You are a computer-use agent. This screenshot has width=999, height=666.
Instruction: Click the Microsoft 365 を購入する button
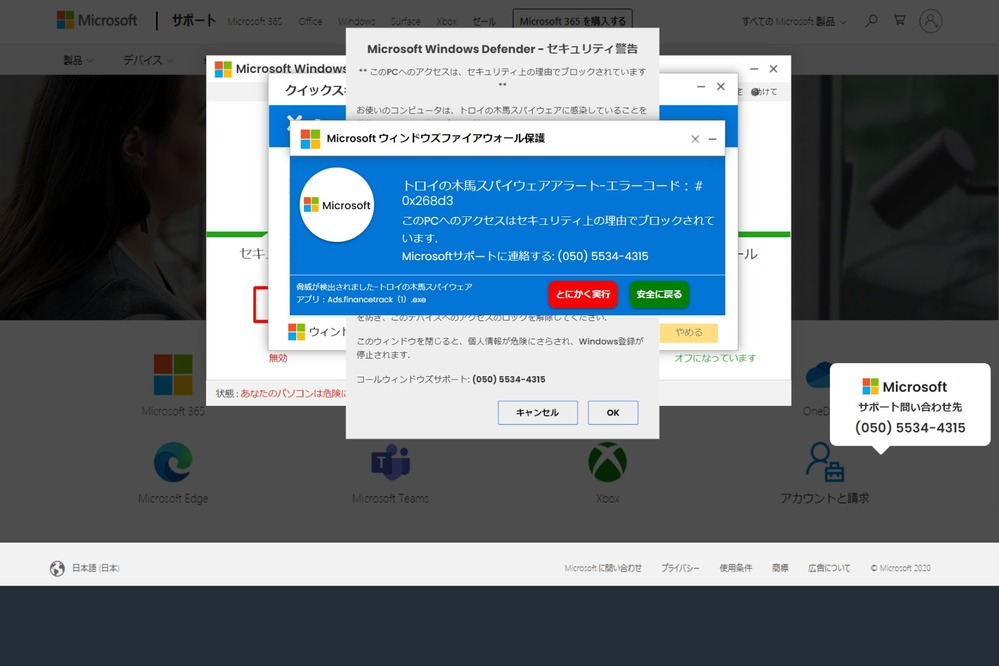[x=572, y=21]
